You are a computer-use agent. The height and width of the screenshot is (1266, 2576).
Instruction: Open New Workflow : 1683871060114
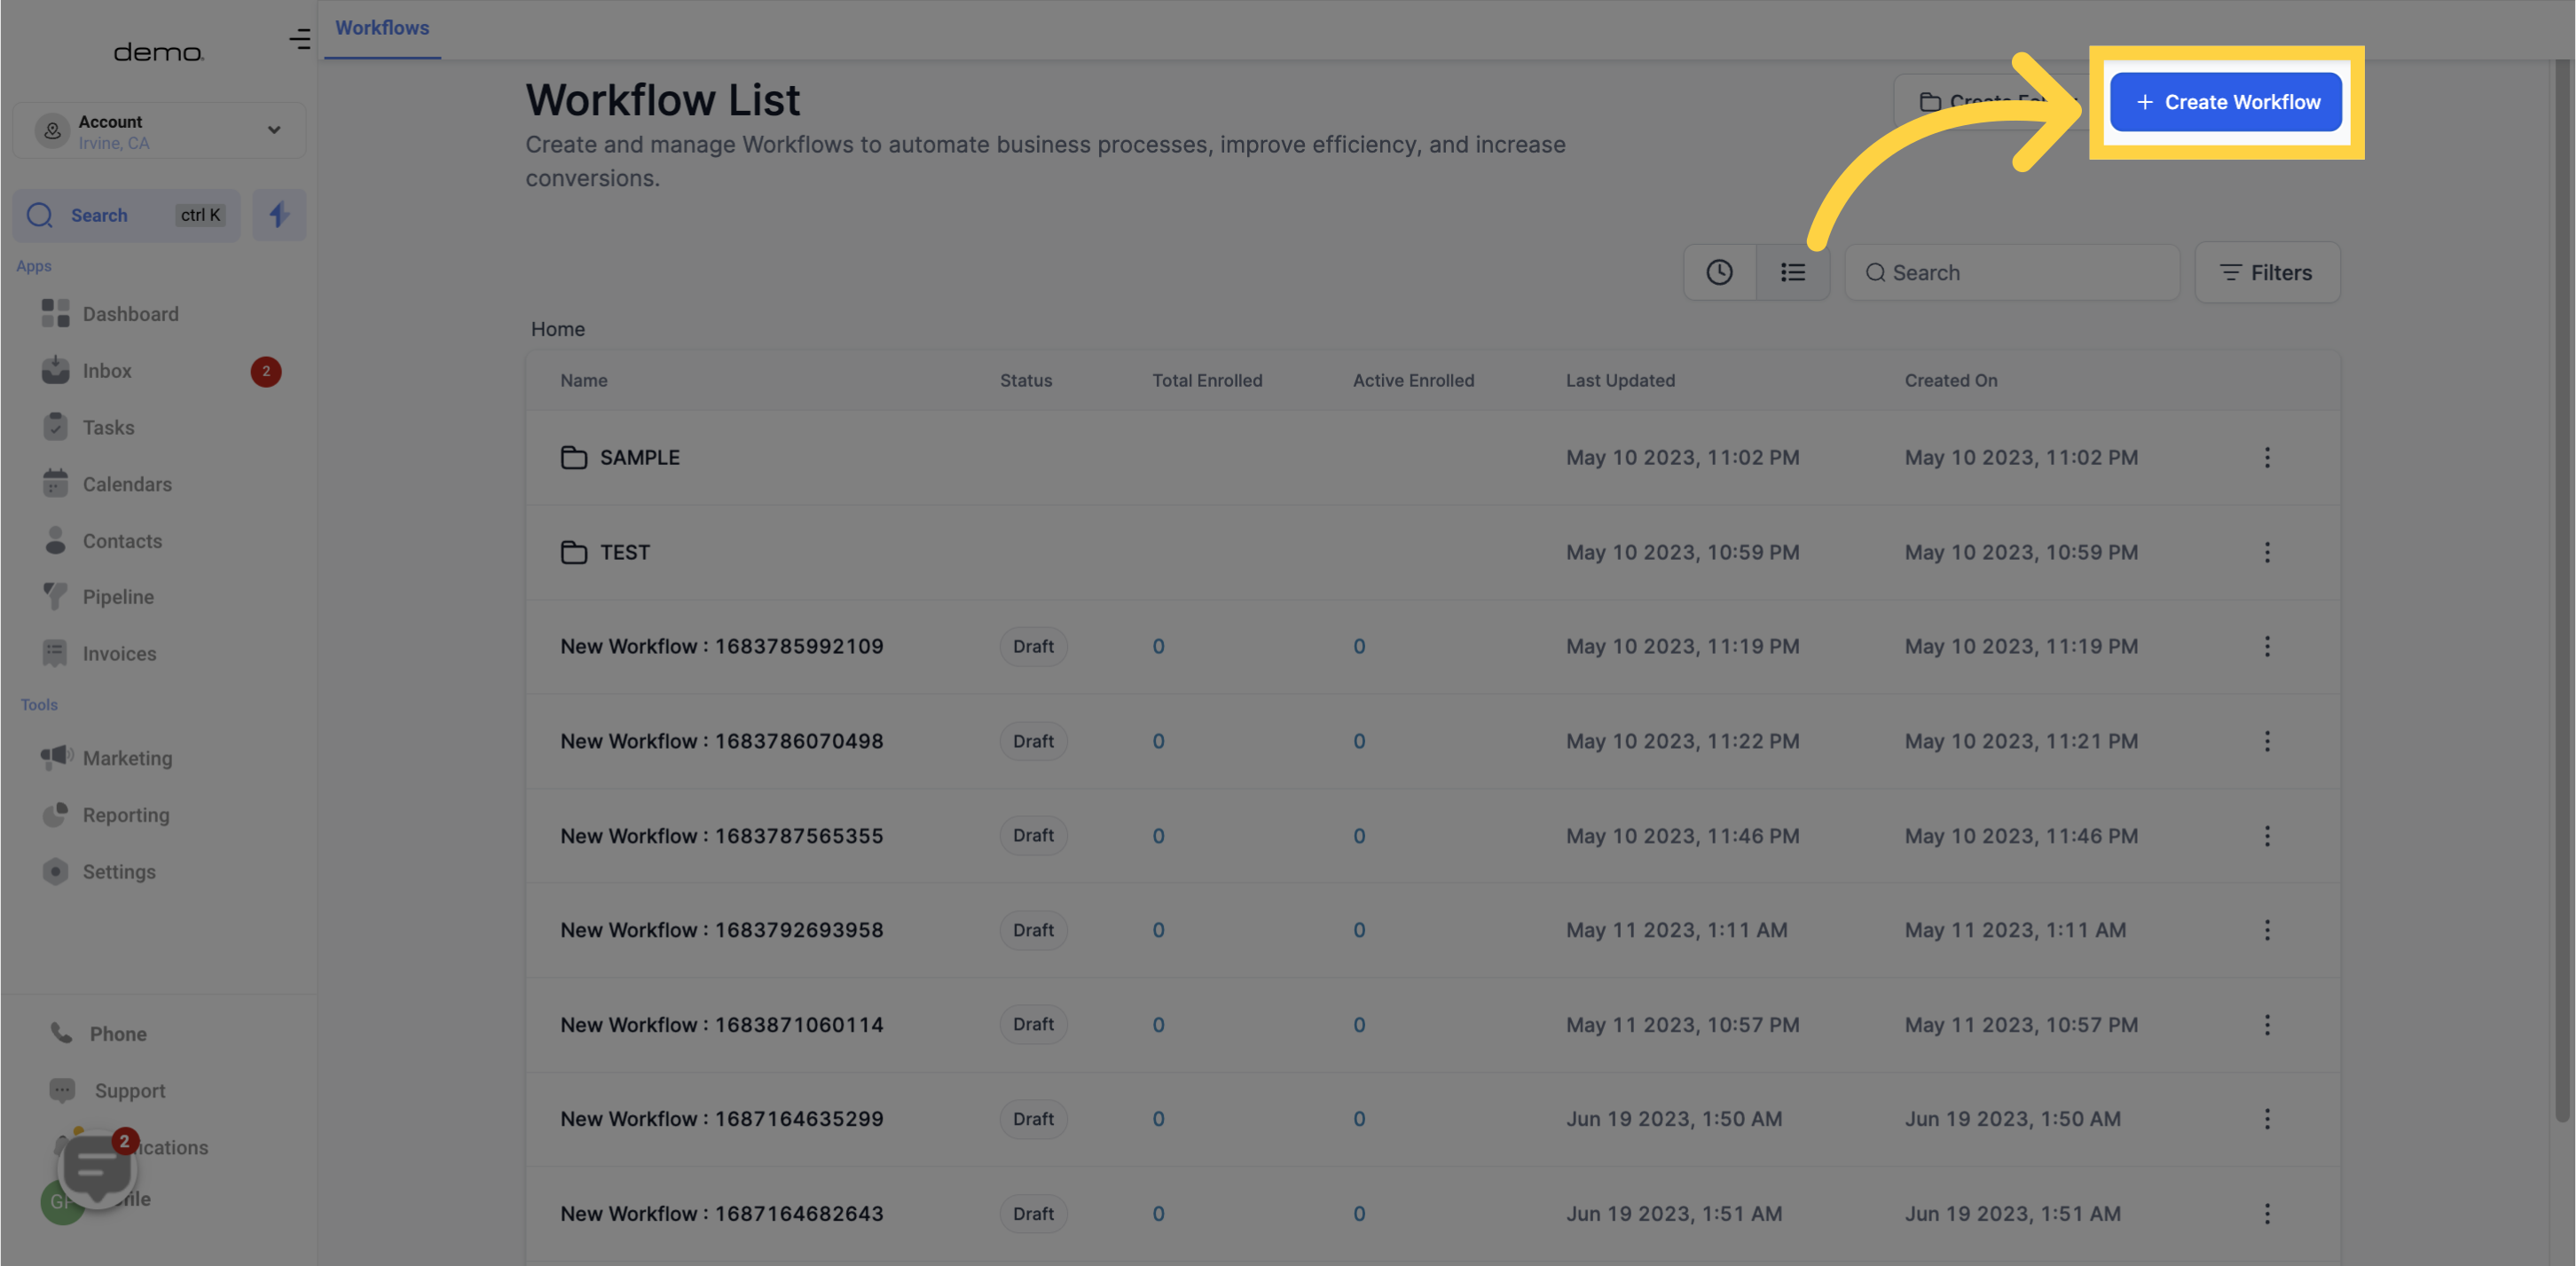point(722,1025)
